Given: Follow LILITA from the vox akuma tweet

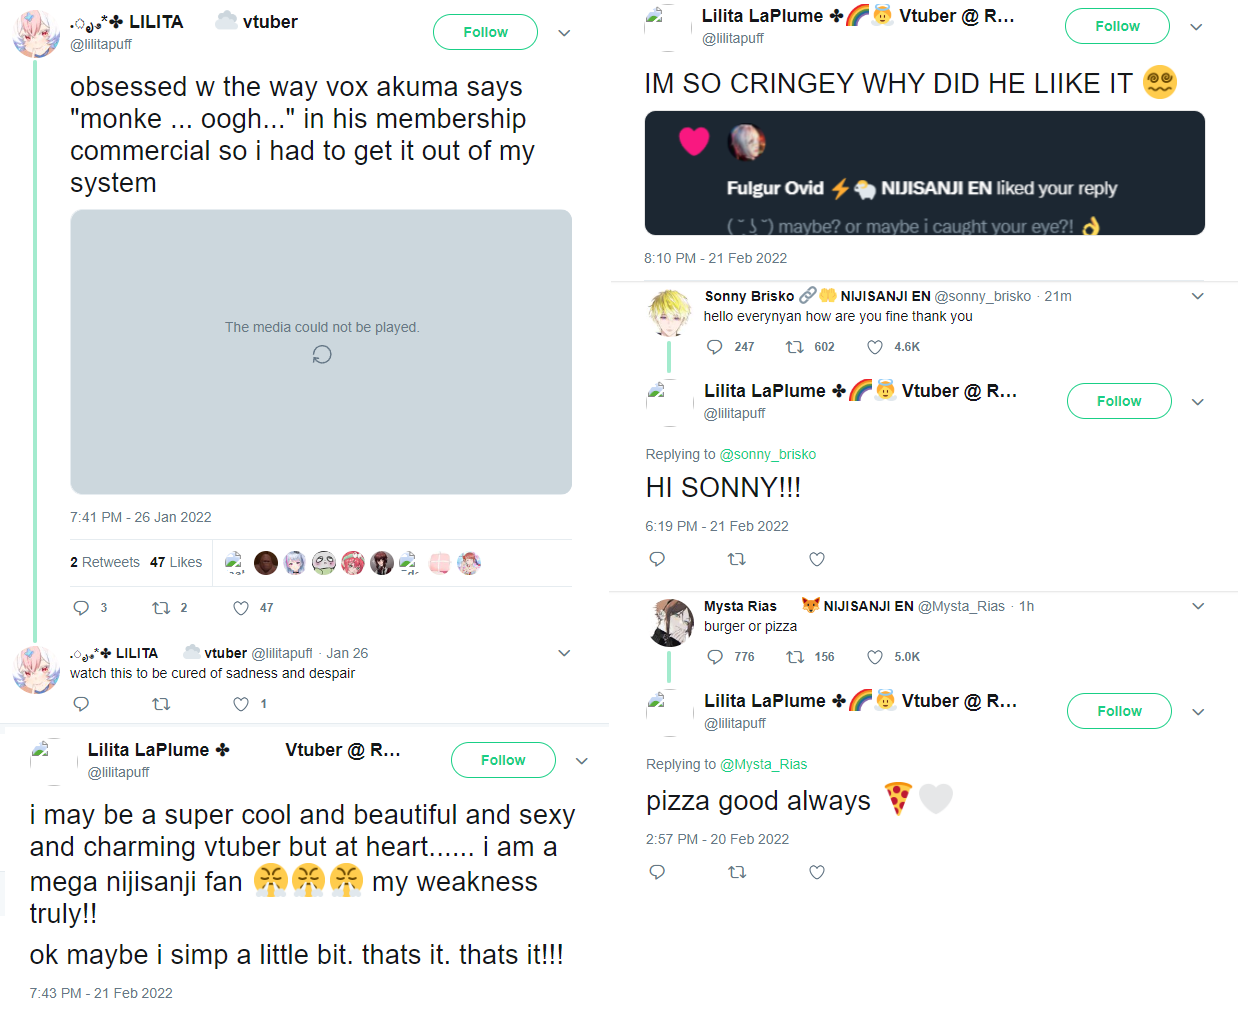Looking at the screenshot, I should tap(485, 32).
